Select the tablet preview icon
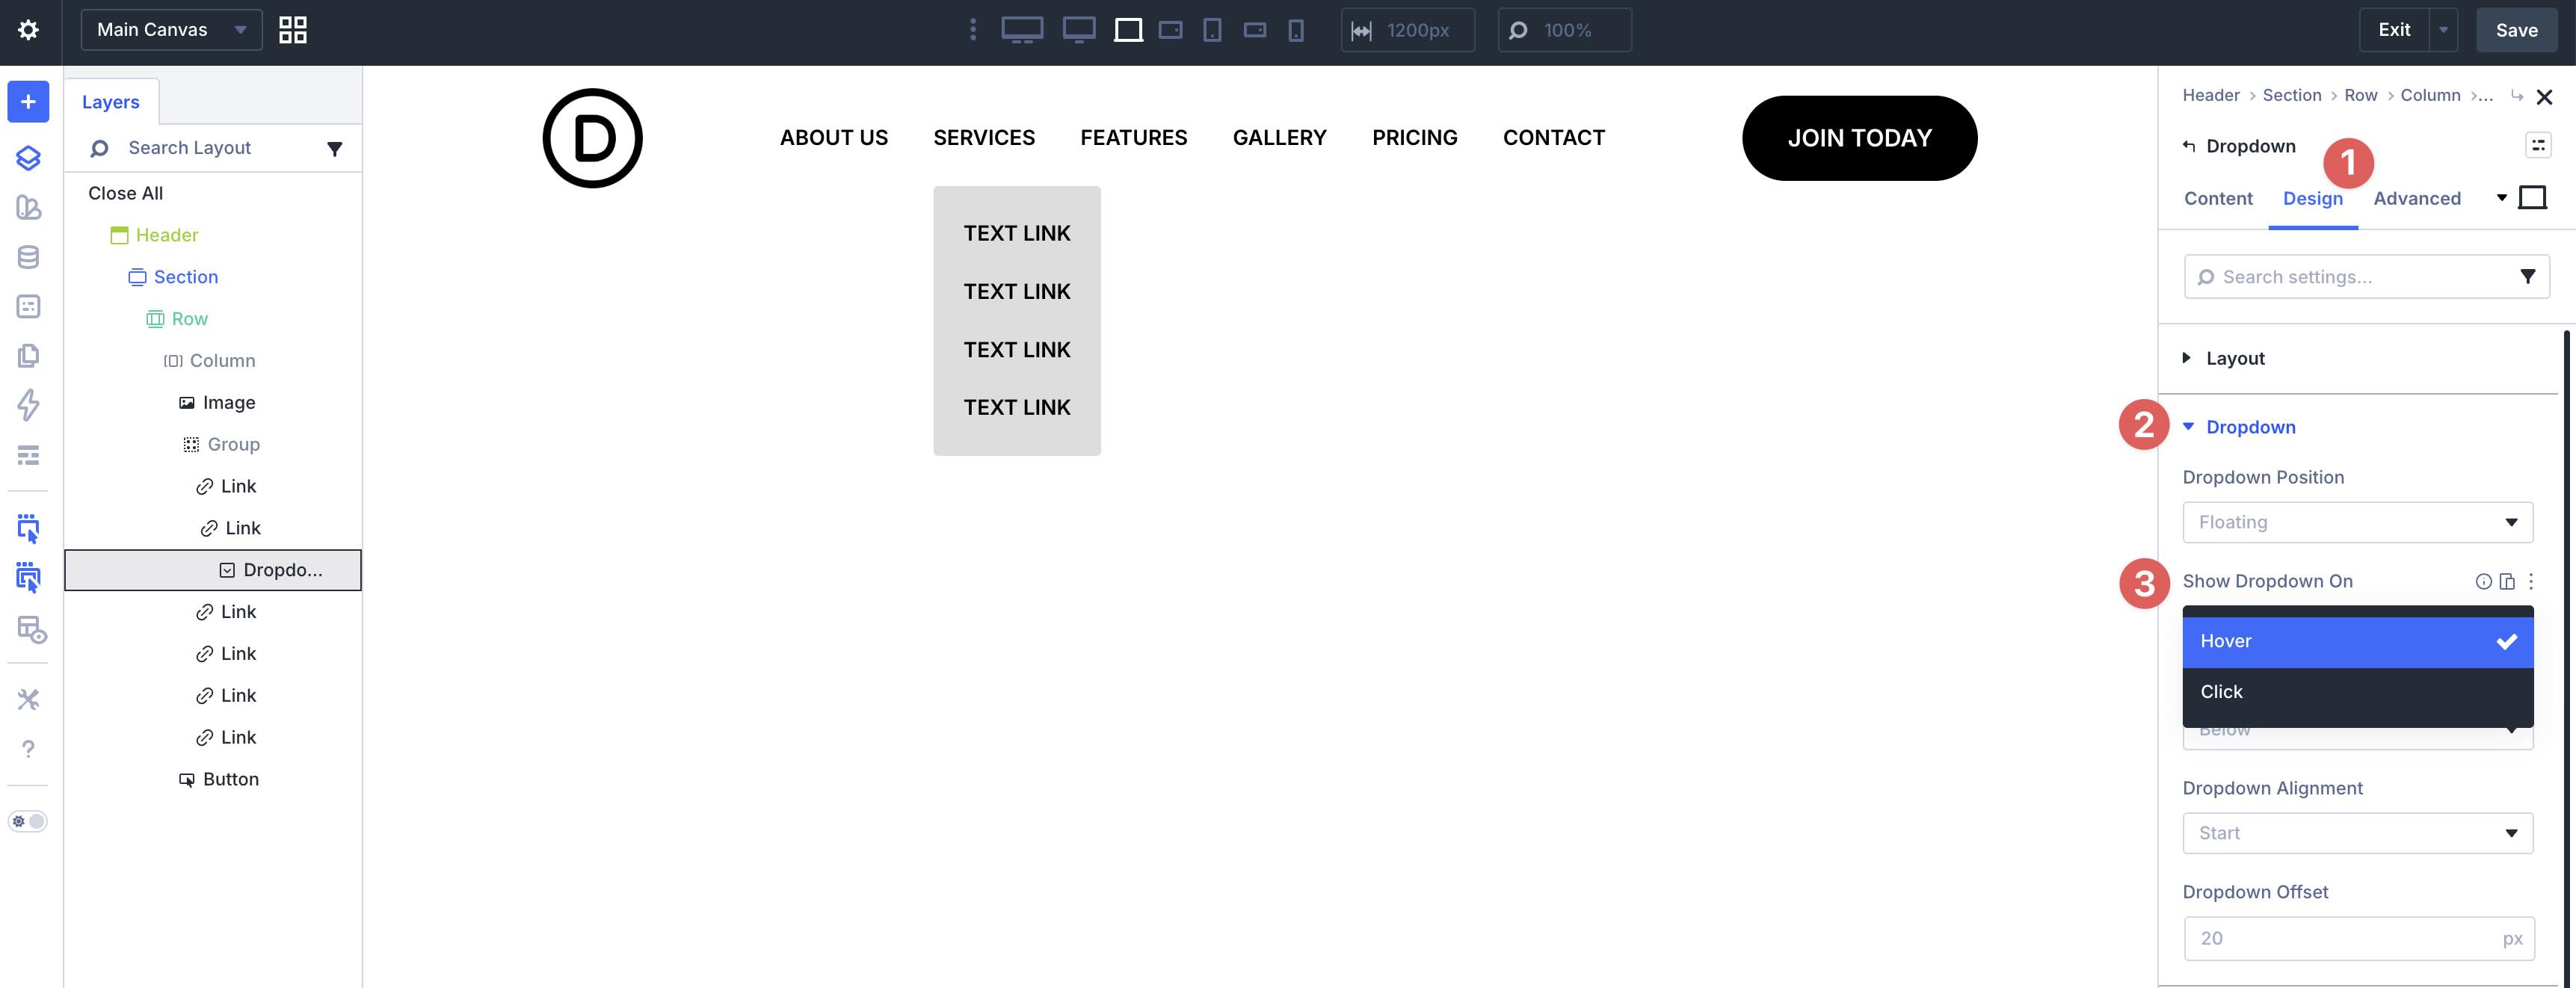 coord(1213,30)
